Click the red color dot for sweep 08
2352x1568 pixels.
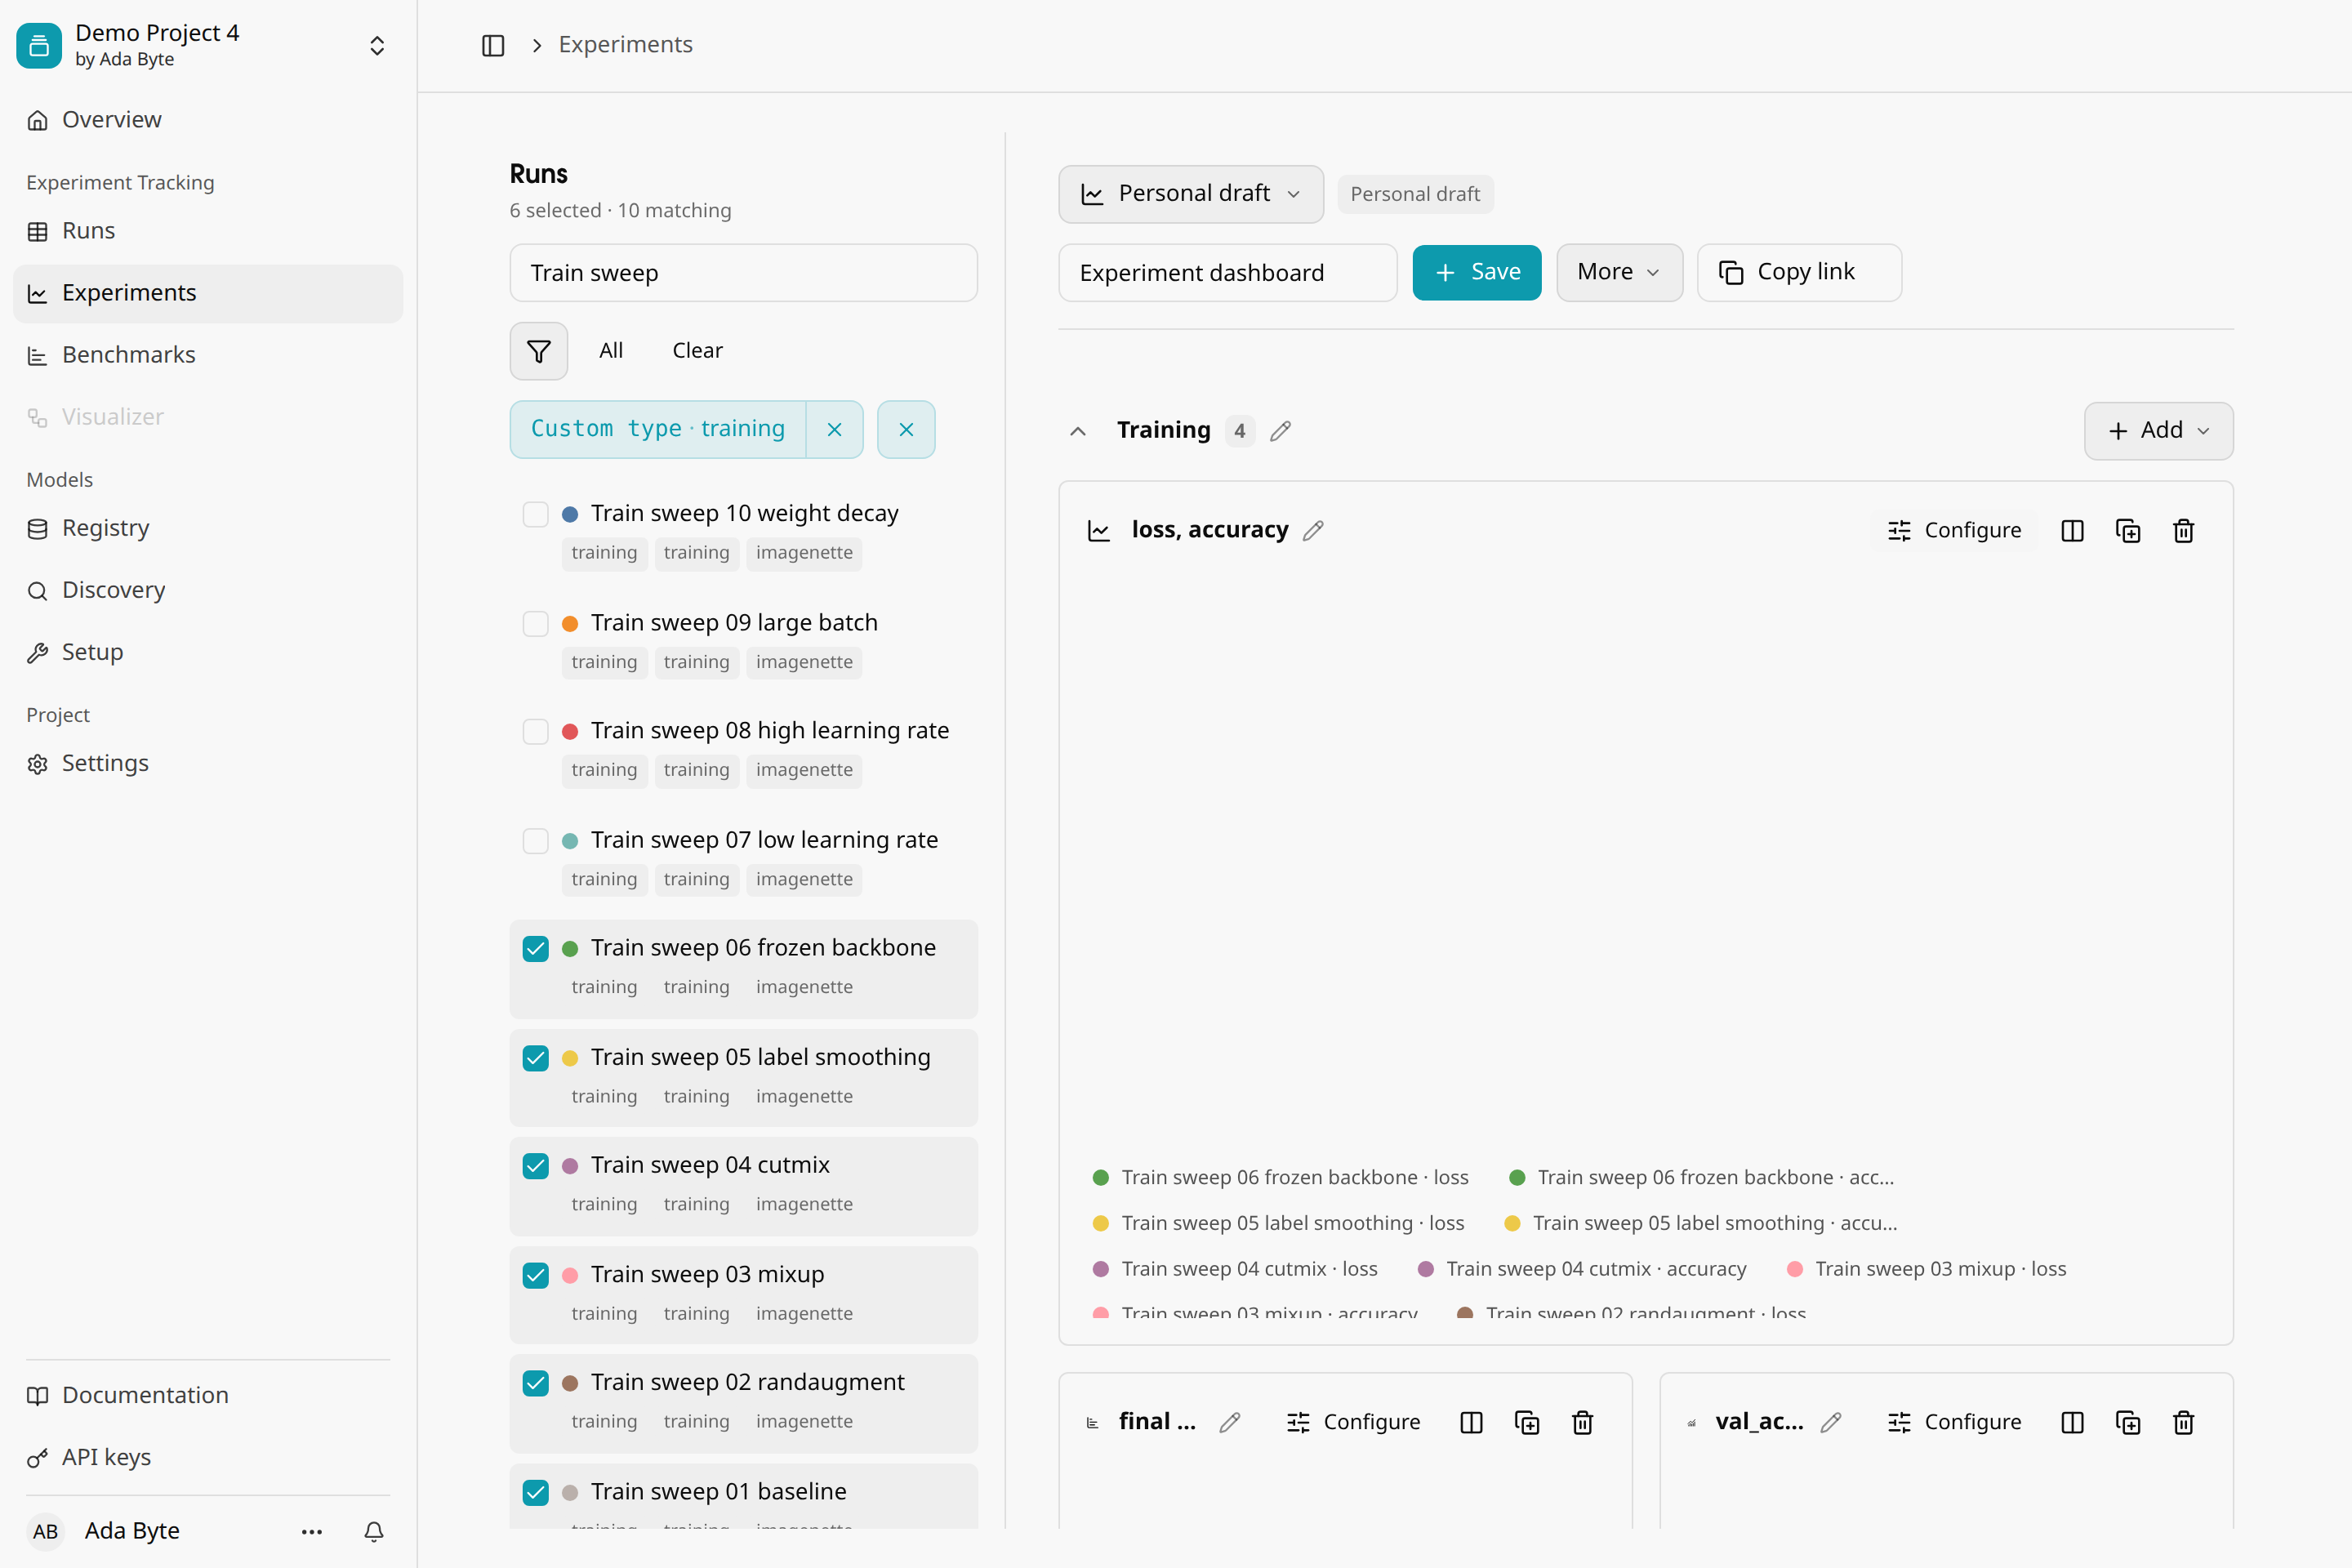(x=570, y=731)
